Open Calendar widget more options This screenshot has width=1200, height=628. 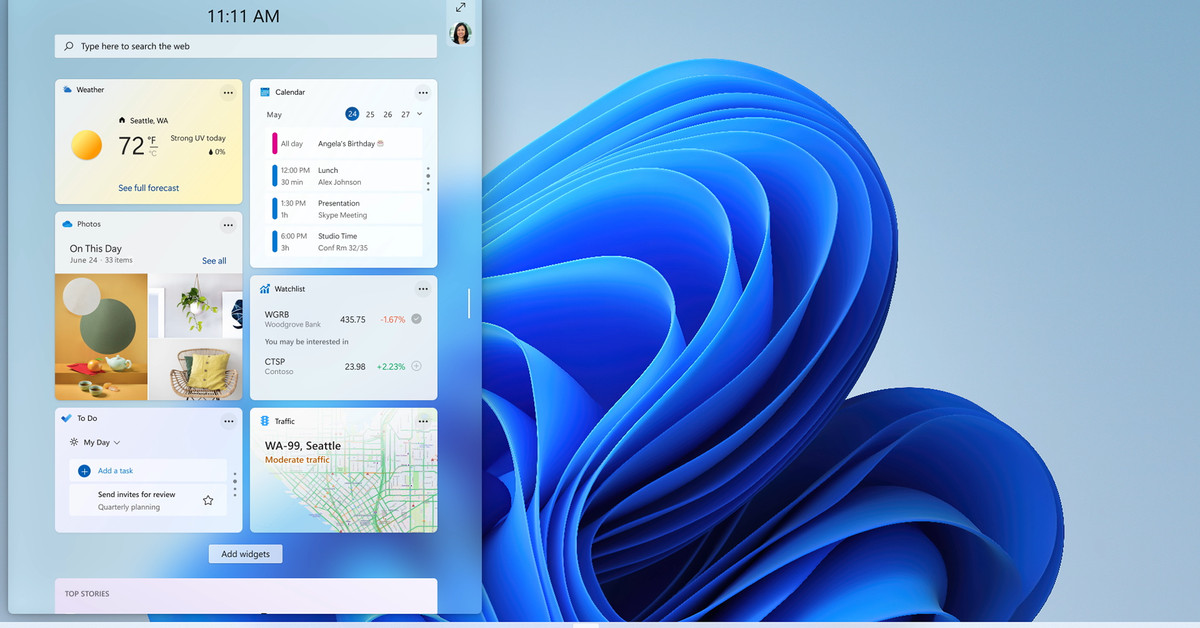click(423, 92)
